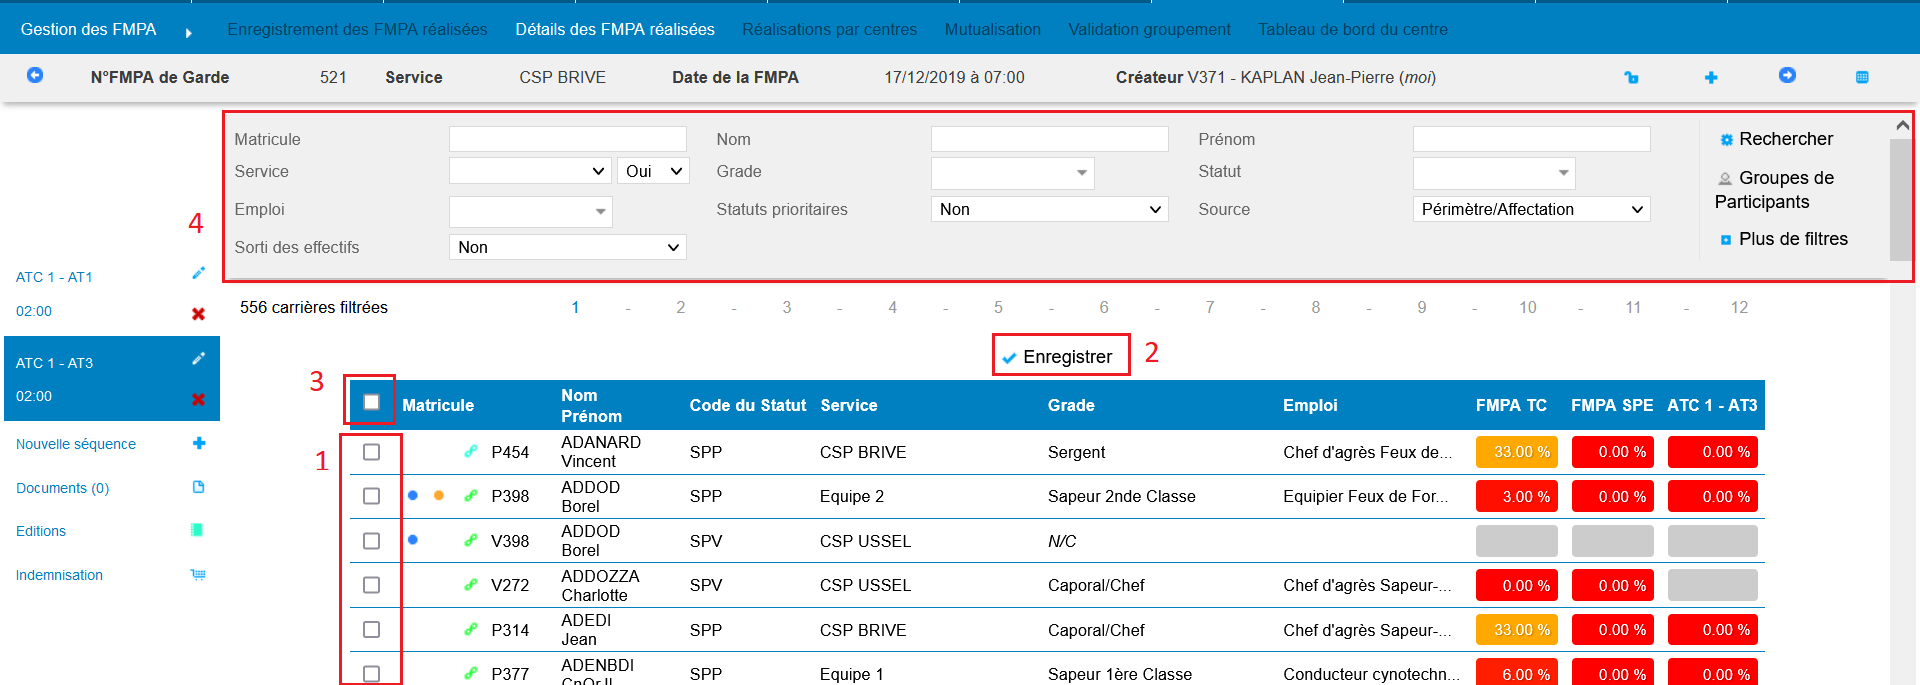1920x685 pixels.
Task: Click the link icon beside P454
Action: pos(471,452)
